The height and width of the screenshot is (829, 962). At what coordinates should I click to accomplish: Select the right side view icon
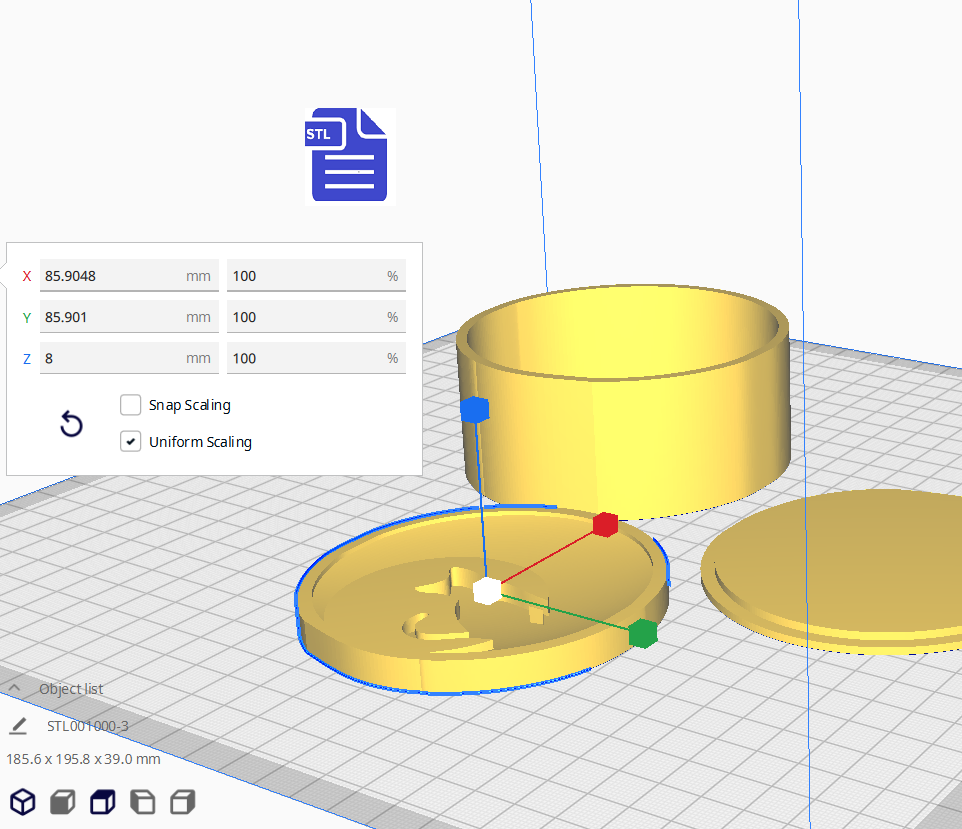[182, 801]
